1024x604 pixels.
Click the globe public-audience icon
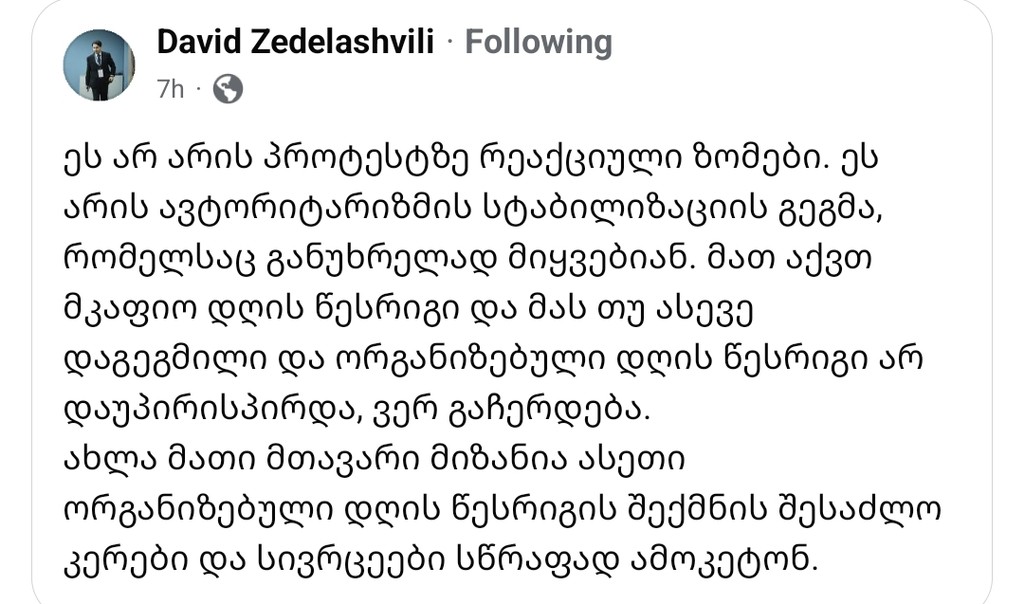click(228, 89)
